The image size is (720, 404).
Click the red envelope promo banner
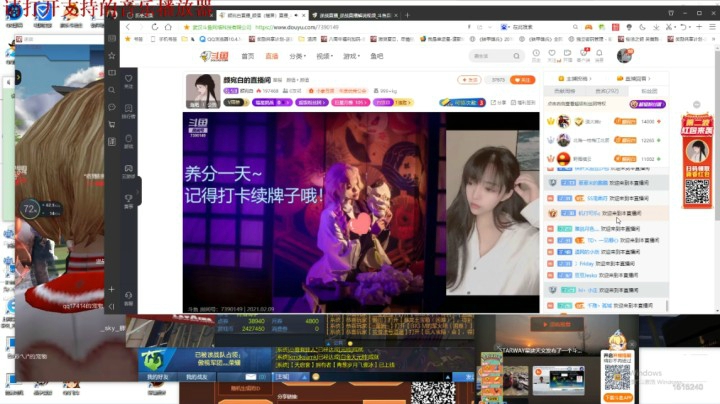click(x=697, y=161)
